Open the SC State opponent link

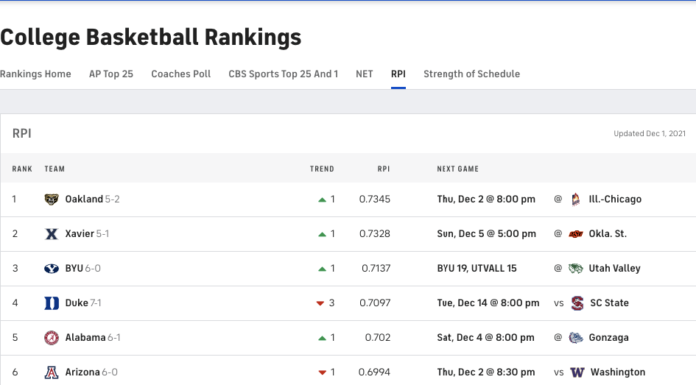point(609,303)
